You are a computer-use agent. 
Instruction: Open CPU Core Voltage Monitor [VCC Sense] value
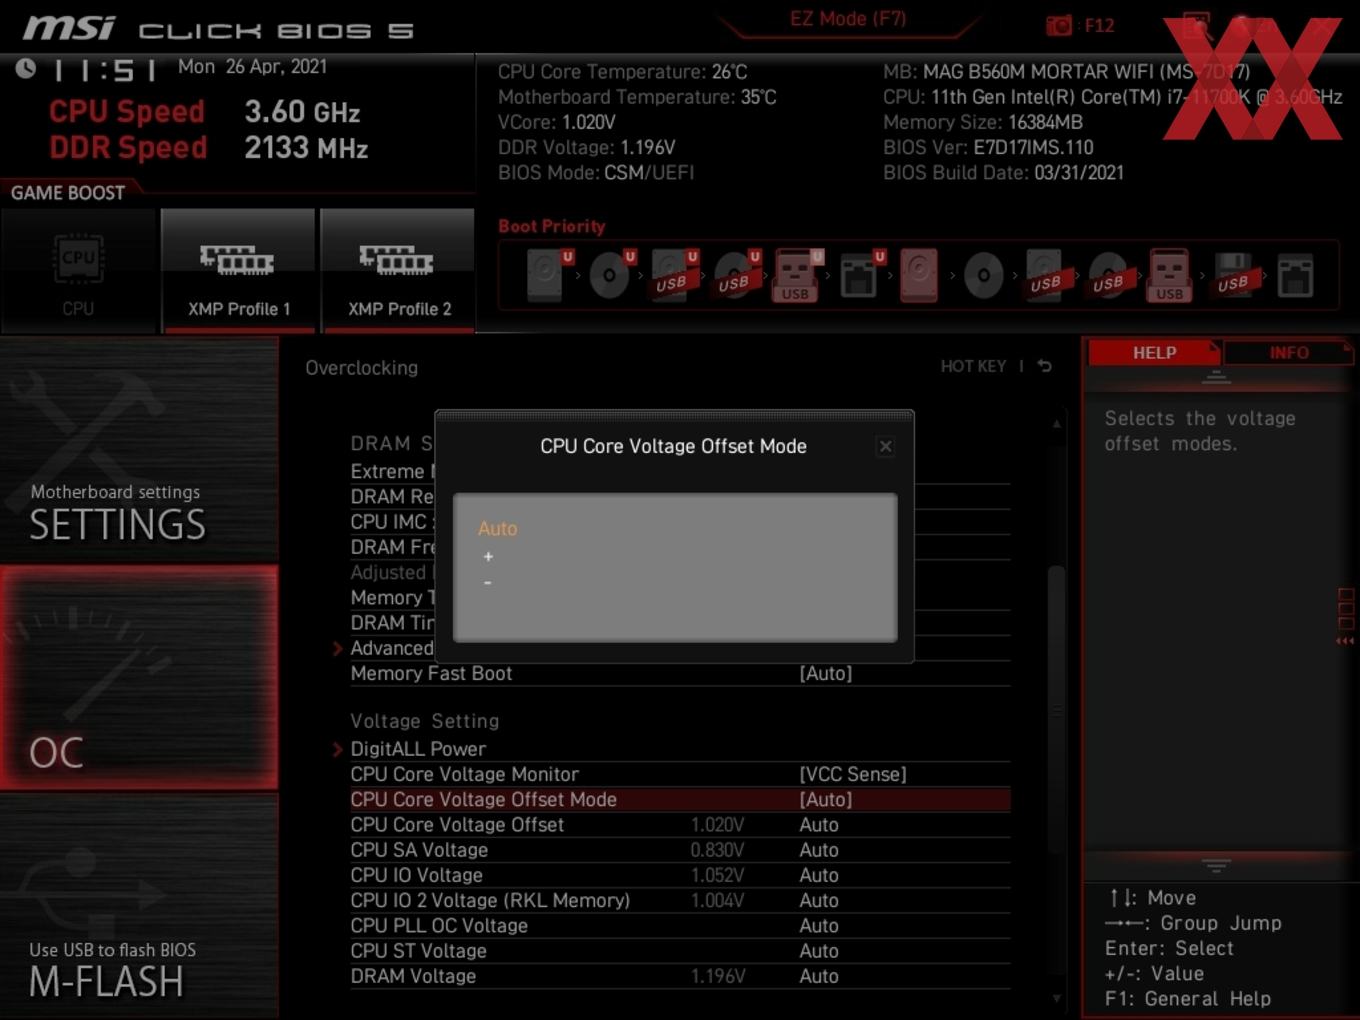tap(853, 774)
